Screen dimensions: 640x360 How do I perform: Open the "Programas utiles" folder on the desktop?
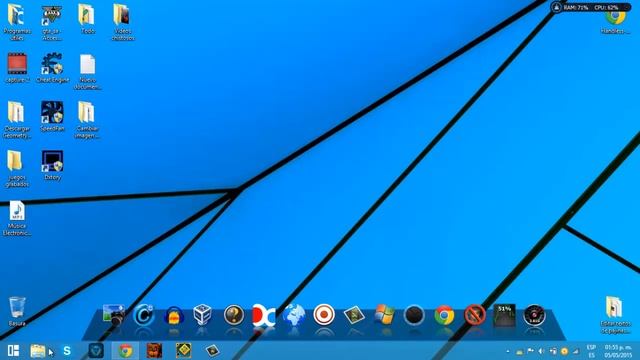[x=17, y=21]
